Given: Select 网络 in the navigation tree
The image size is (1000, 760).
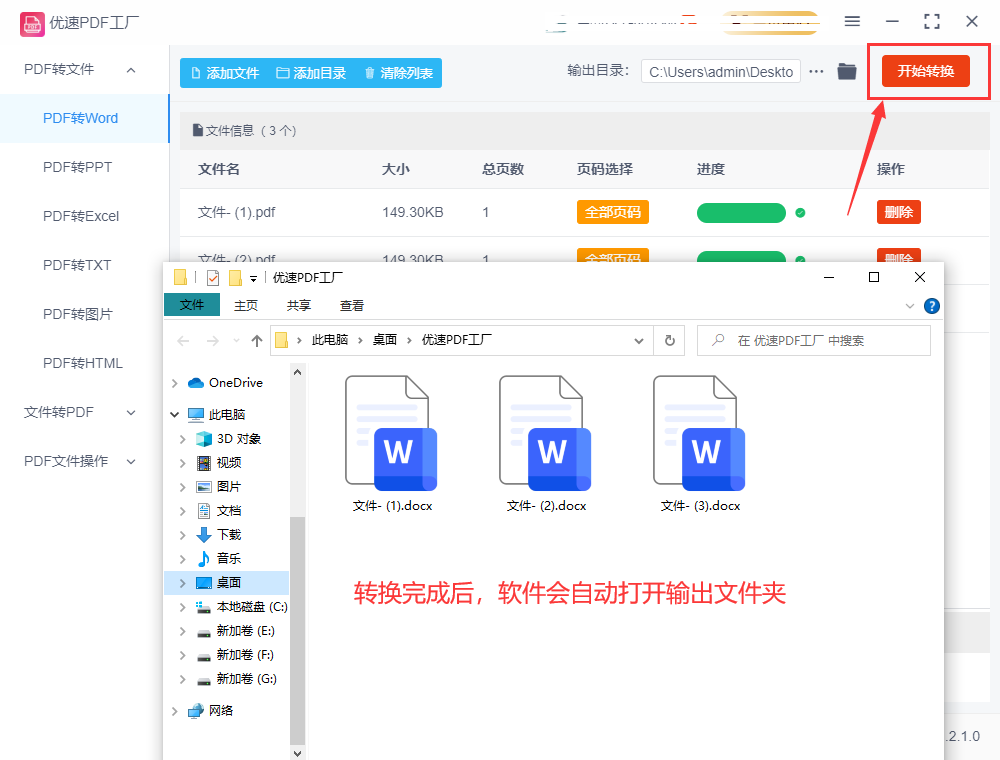Looking at the screenshot, I should click(x=210, y=711).
